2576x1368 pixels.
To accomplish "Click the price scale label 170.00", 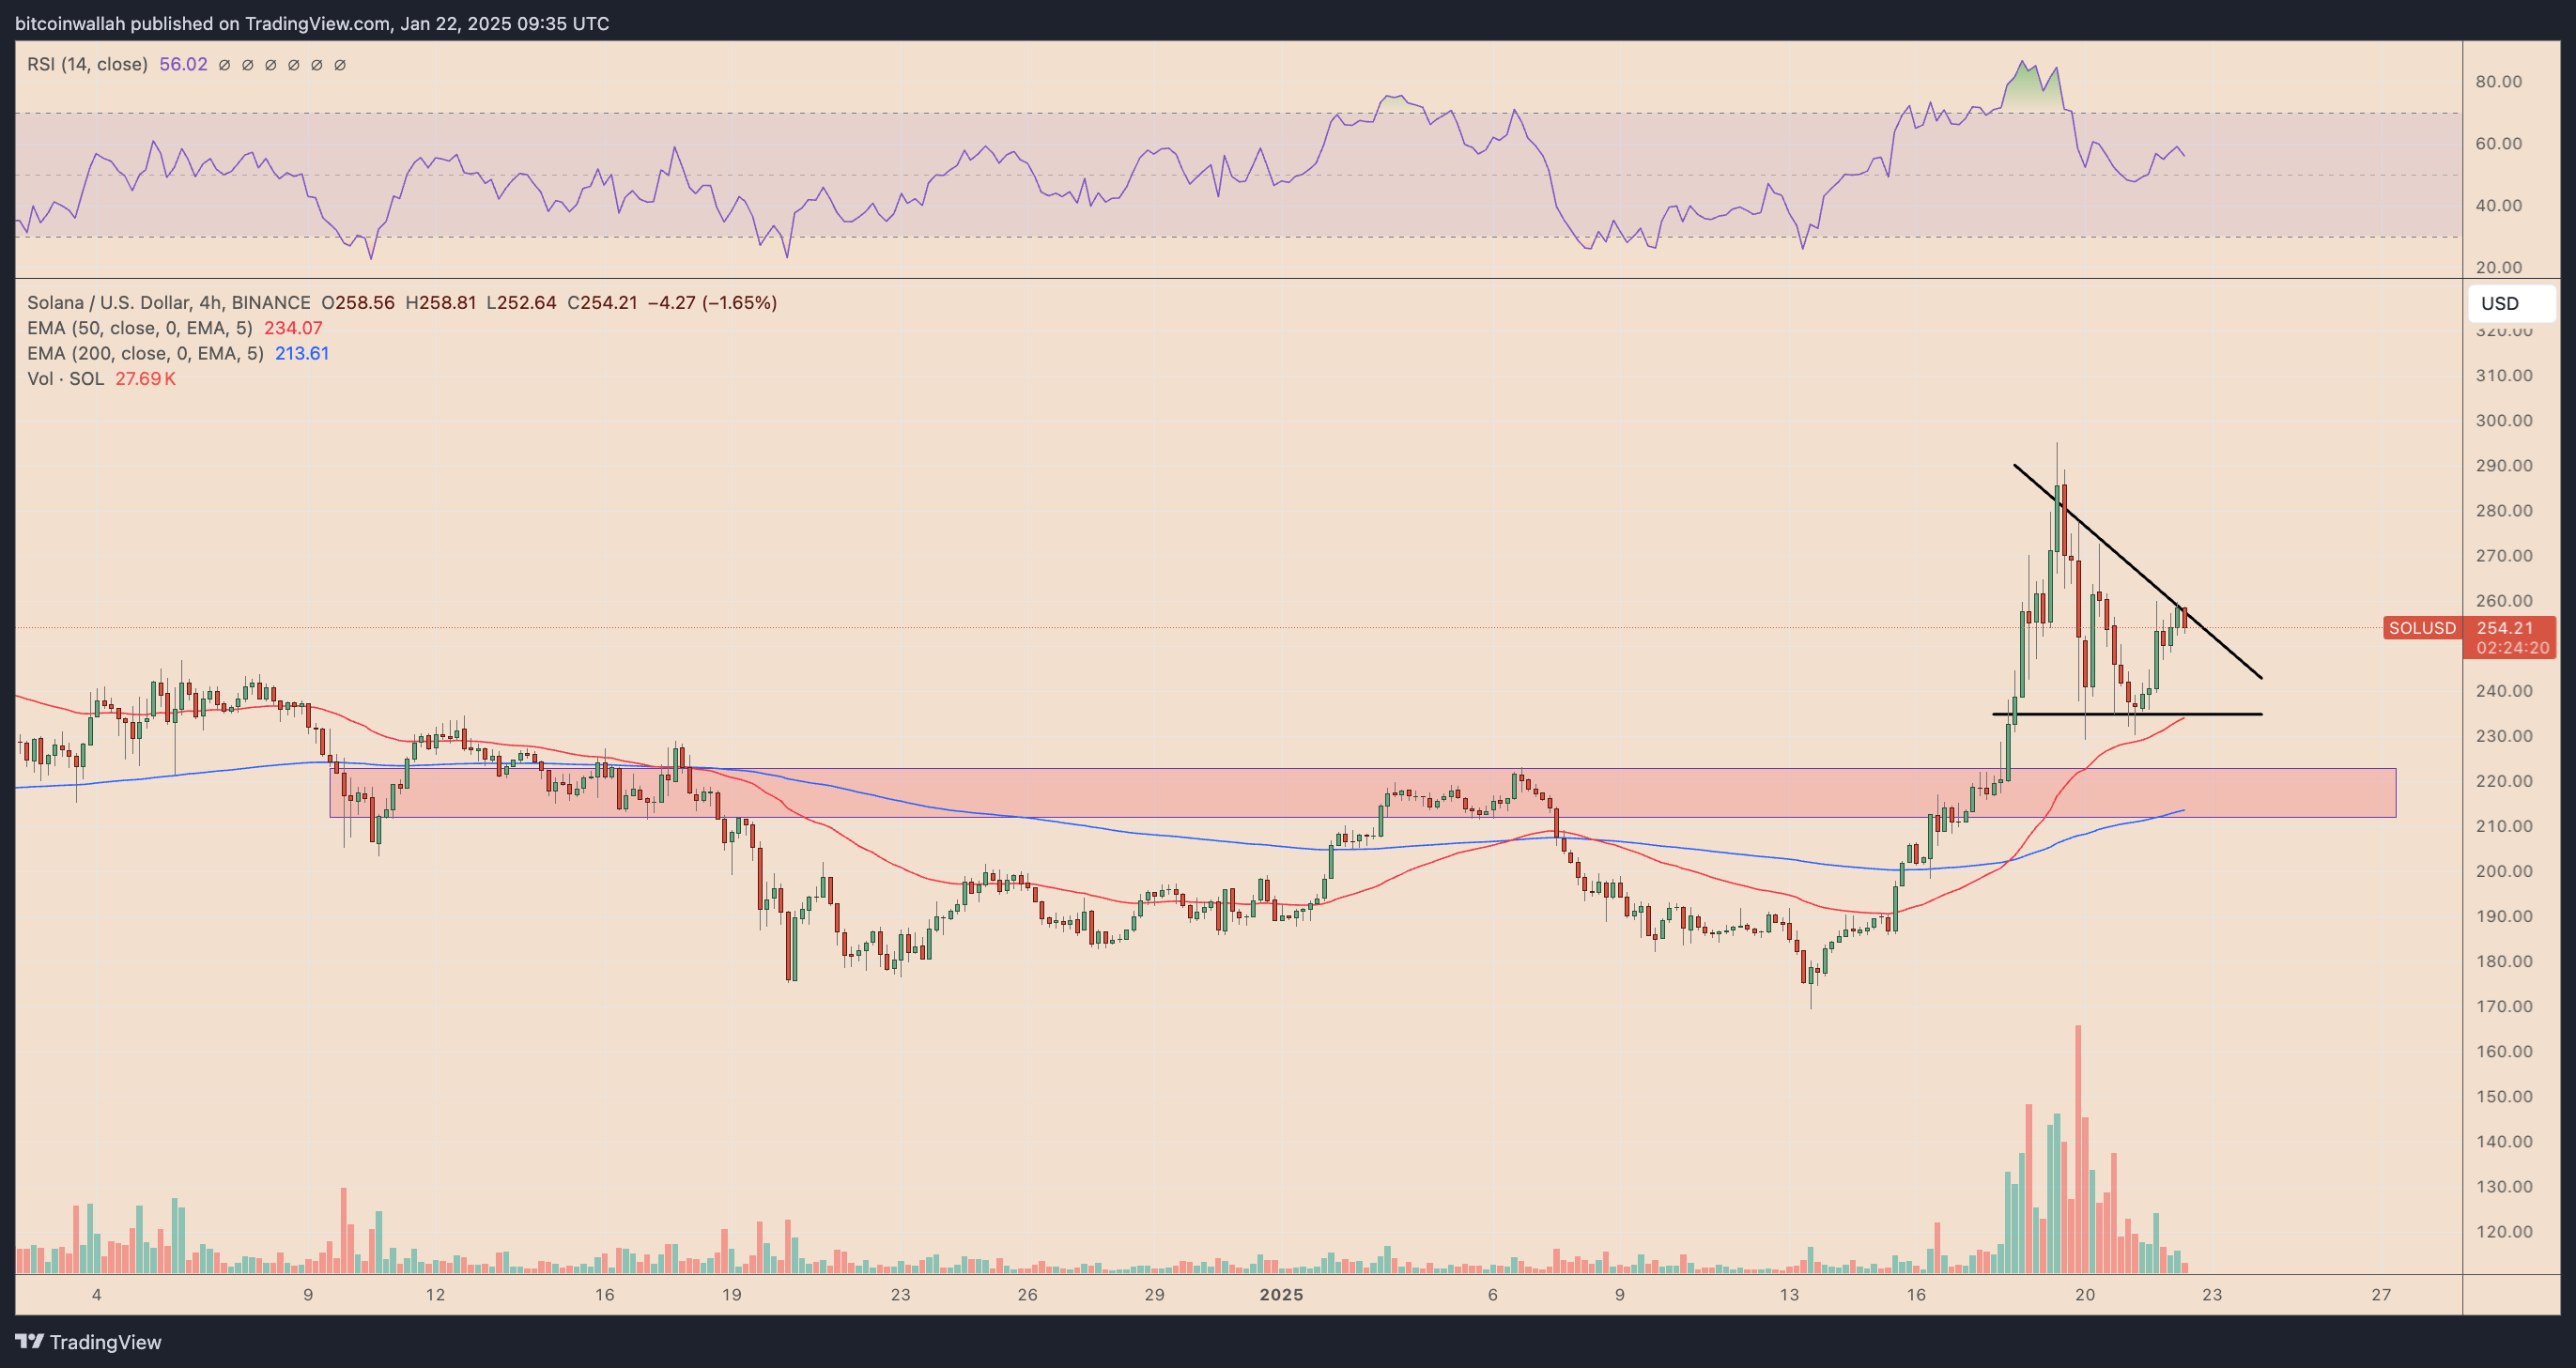I will pos(2504,1006).
